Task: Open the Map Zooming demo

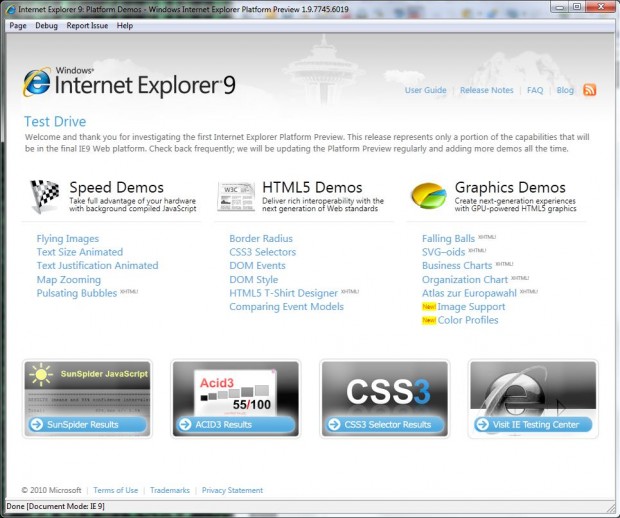Action: coord(69,280)
